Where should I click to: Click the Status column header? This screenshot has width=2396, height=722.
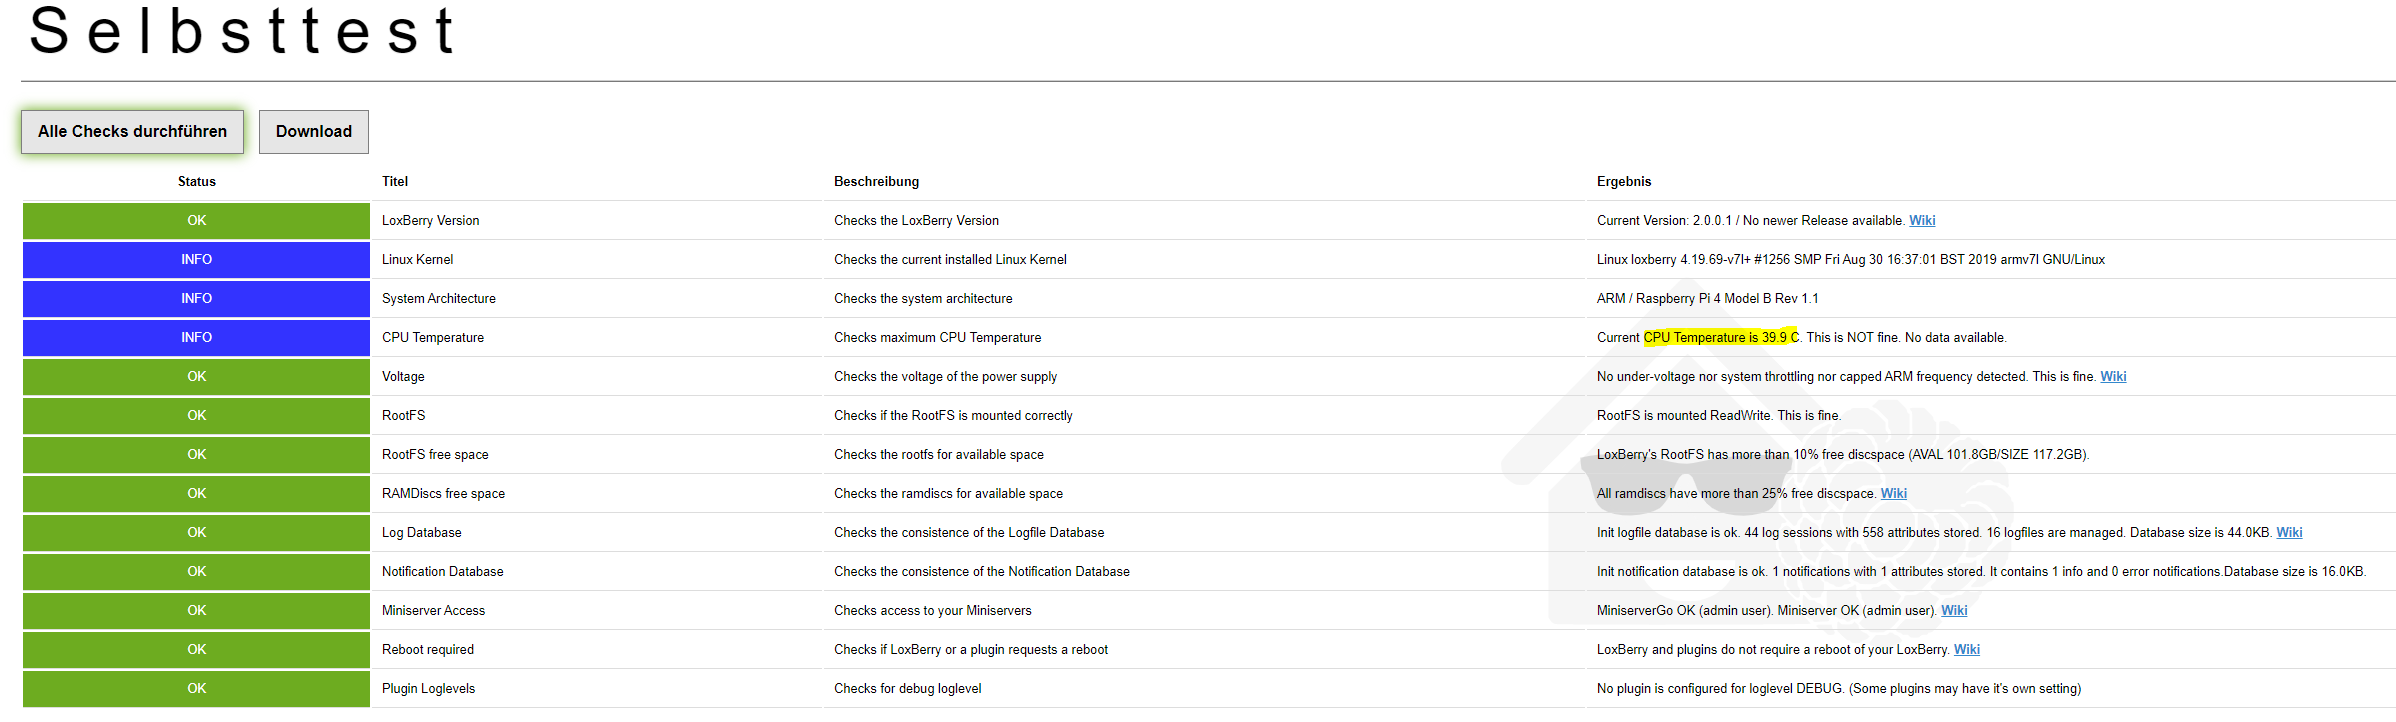tap(196, 182)
